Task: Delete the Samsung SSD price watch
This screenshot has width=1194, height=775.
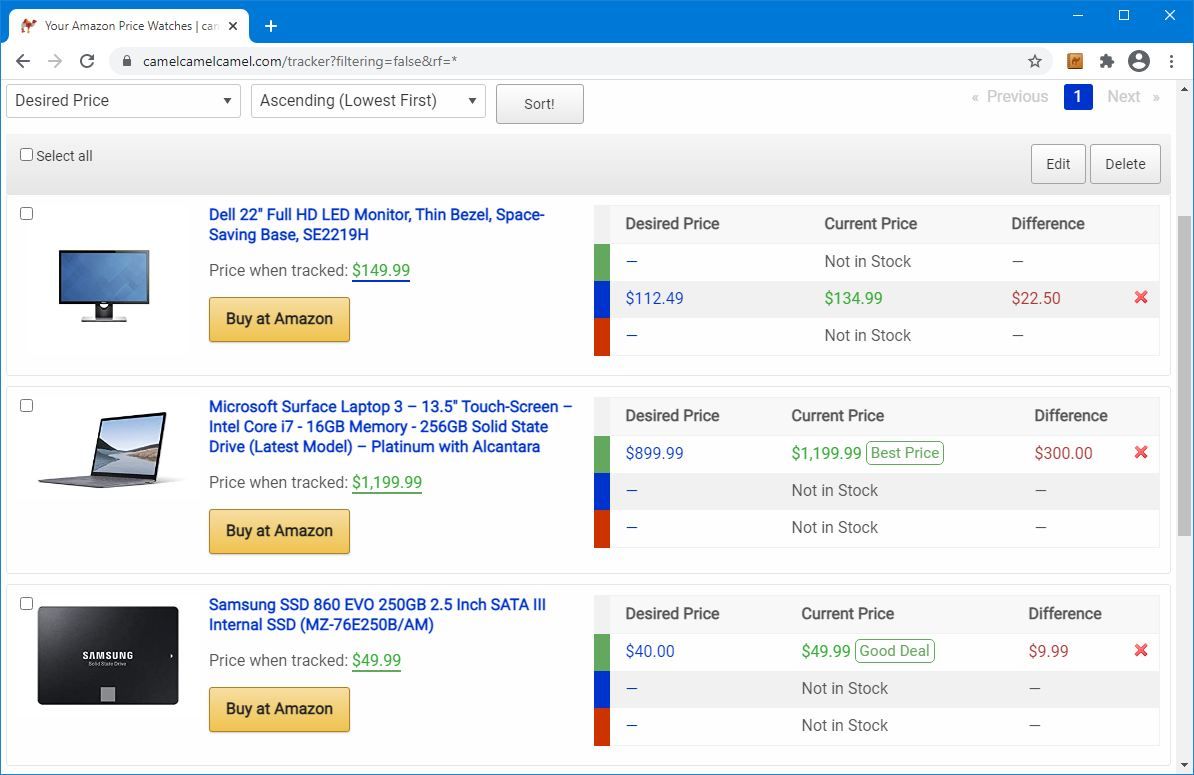Action: 1140,650
